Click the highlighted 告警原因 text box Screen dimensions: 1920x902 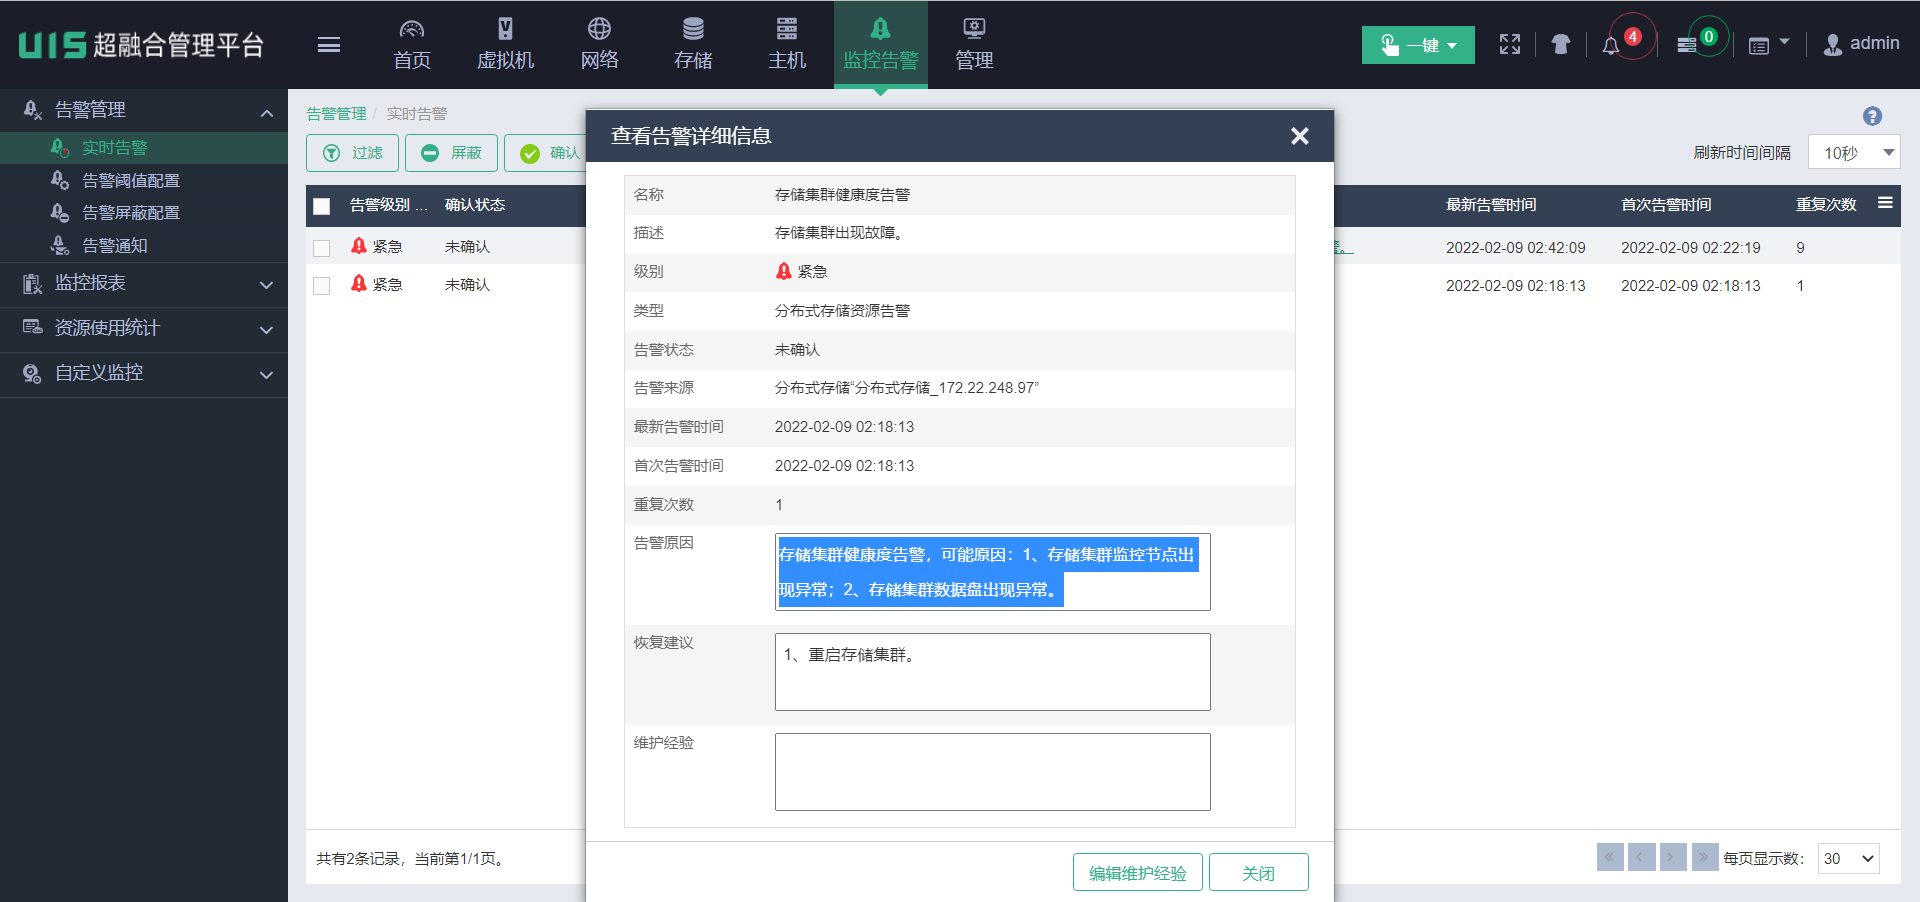pos(992,572)
